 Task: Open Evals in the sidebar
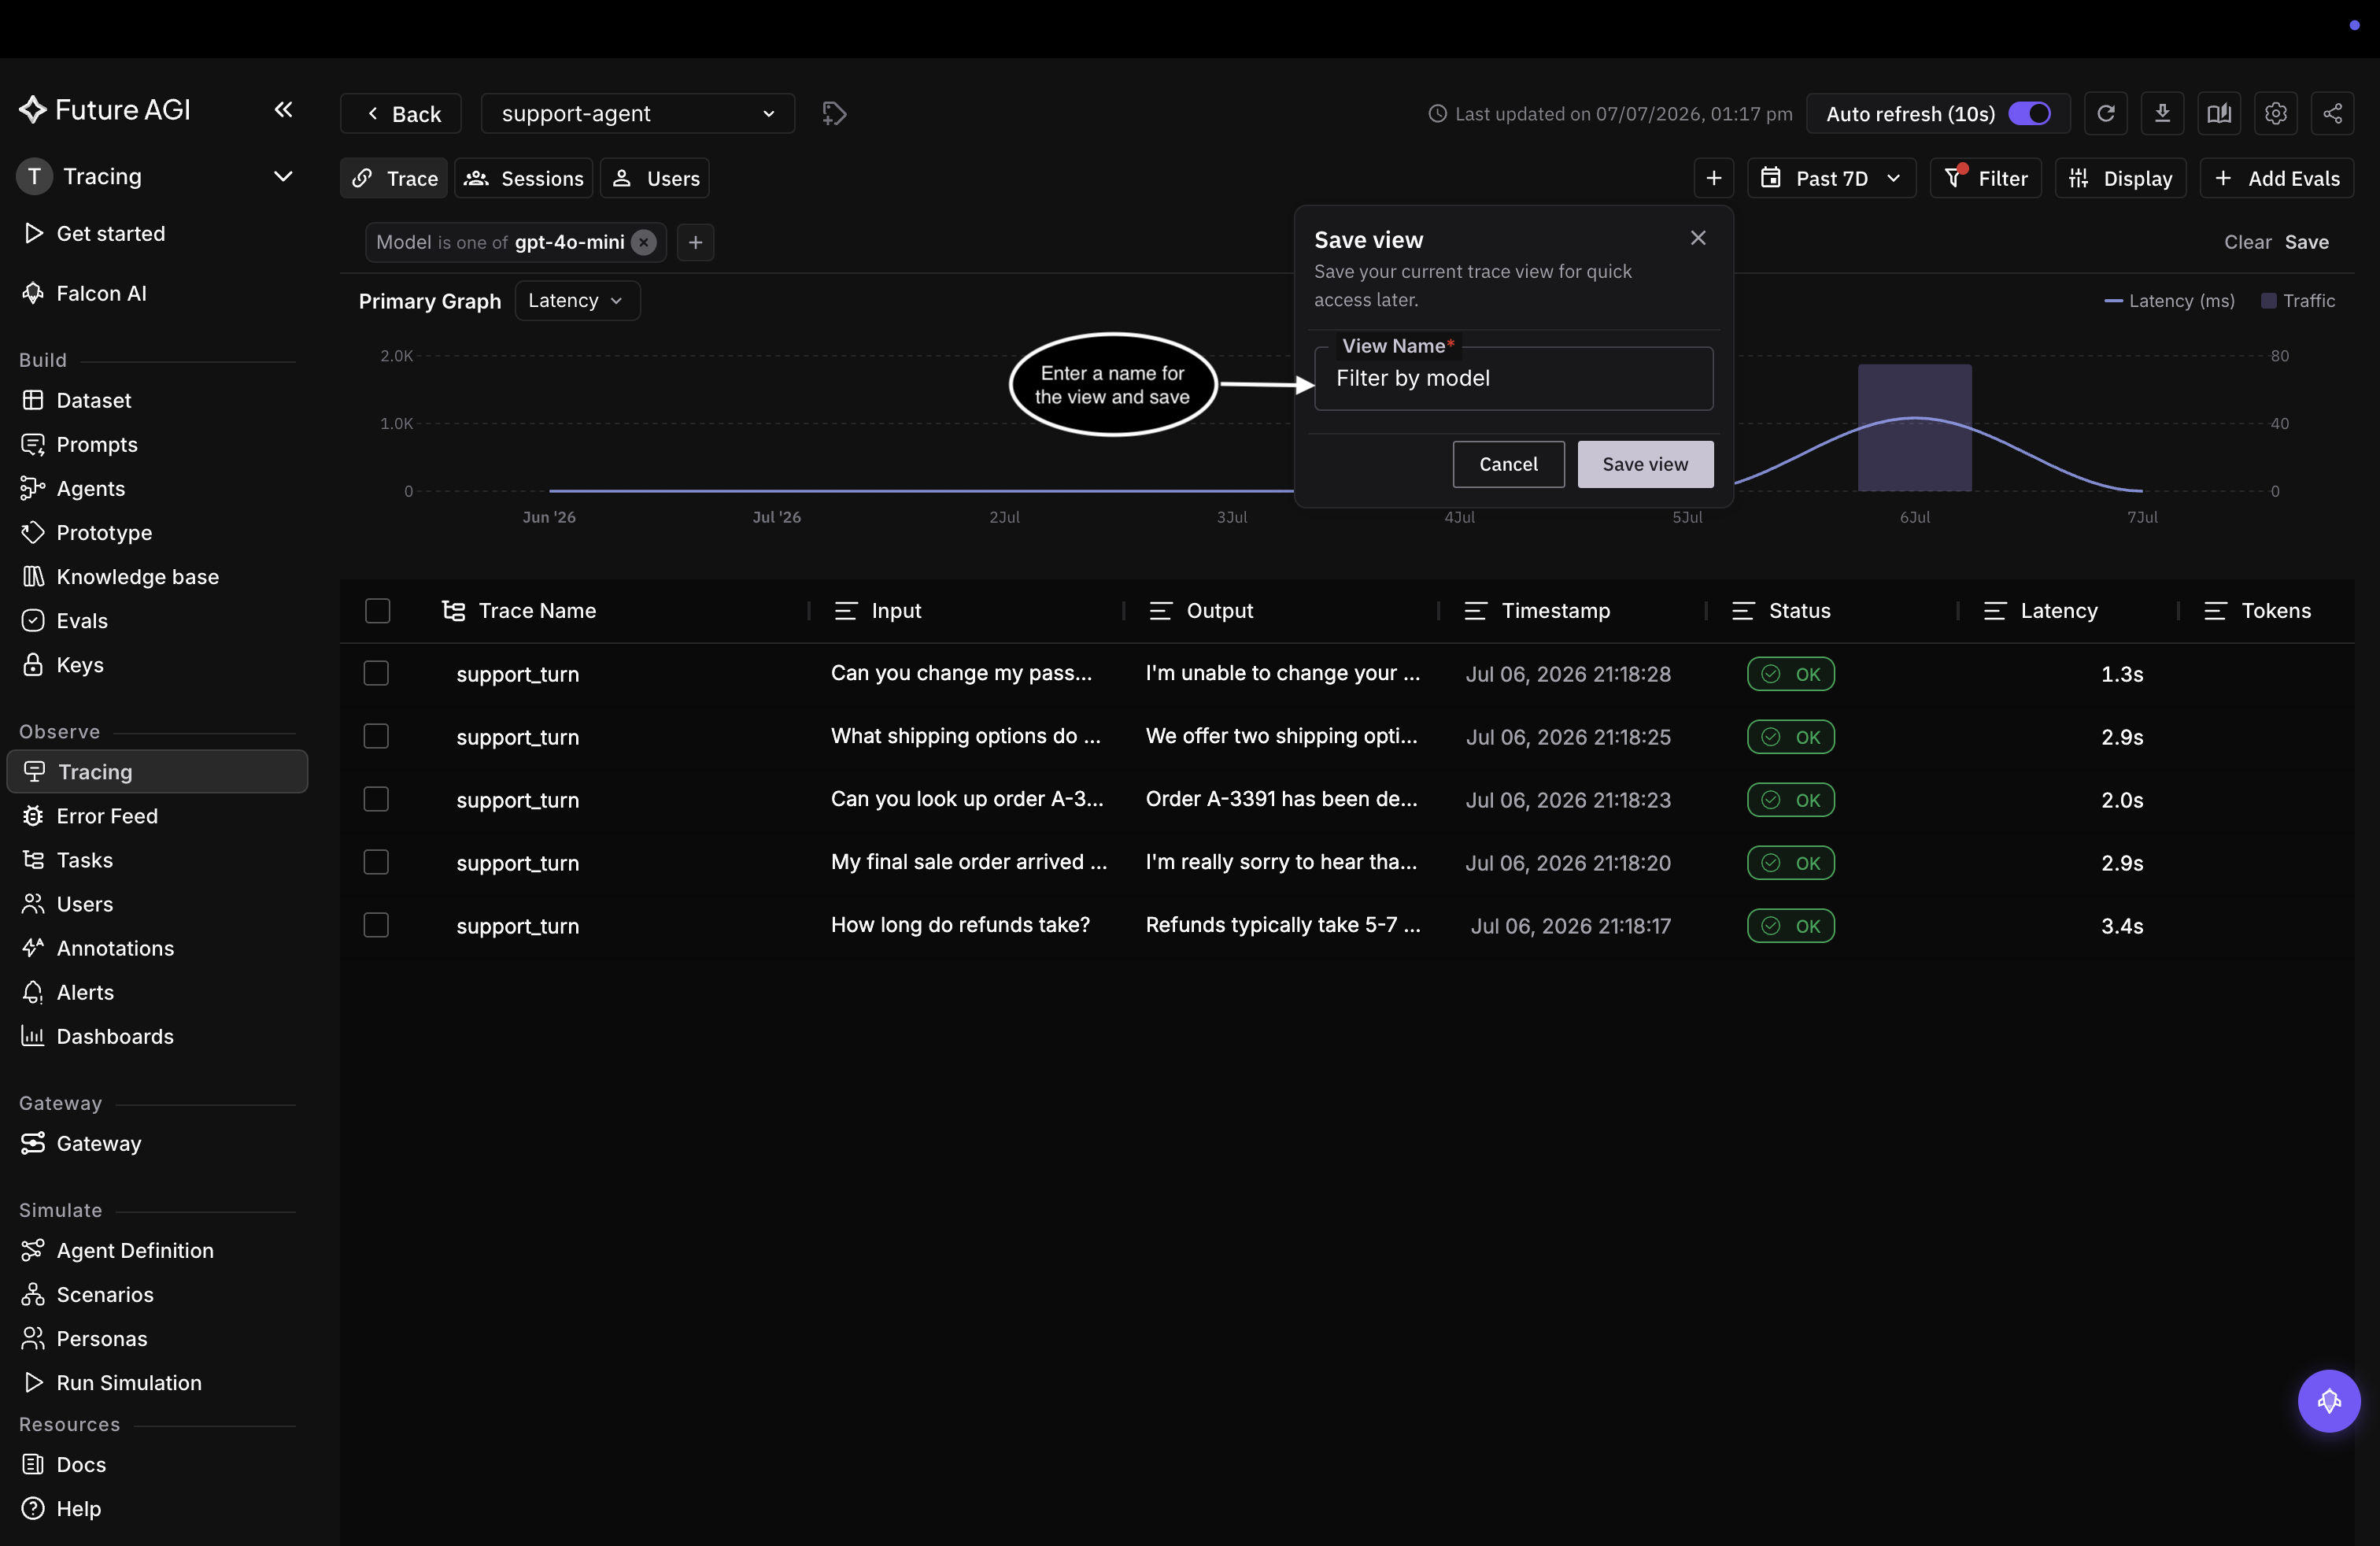pyautogui.click(x=157, y=620)
